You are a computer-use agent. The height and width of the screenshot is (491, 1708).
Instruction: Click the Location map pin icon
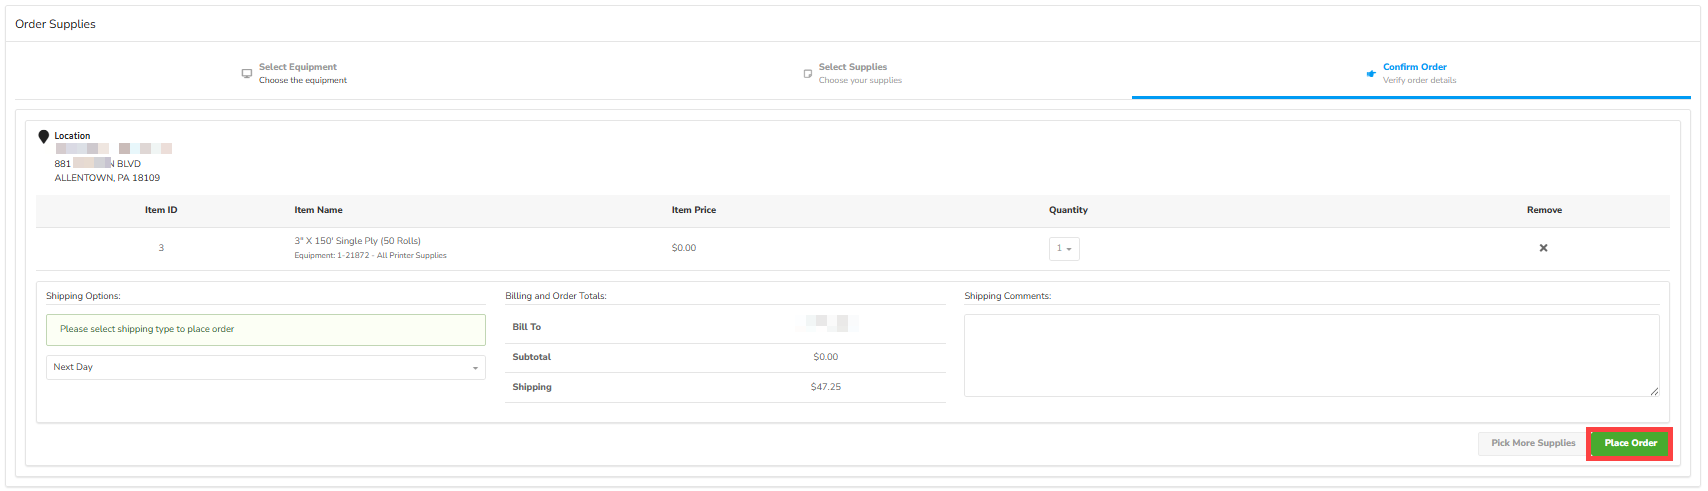point(43,137)
